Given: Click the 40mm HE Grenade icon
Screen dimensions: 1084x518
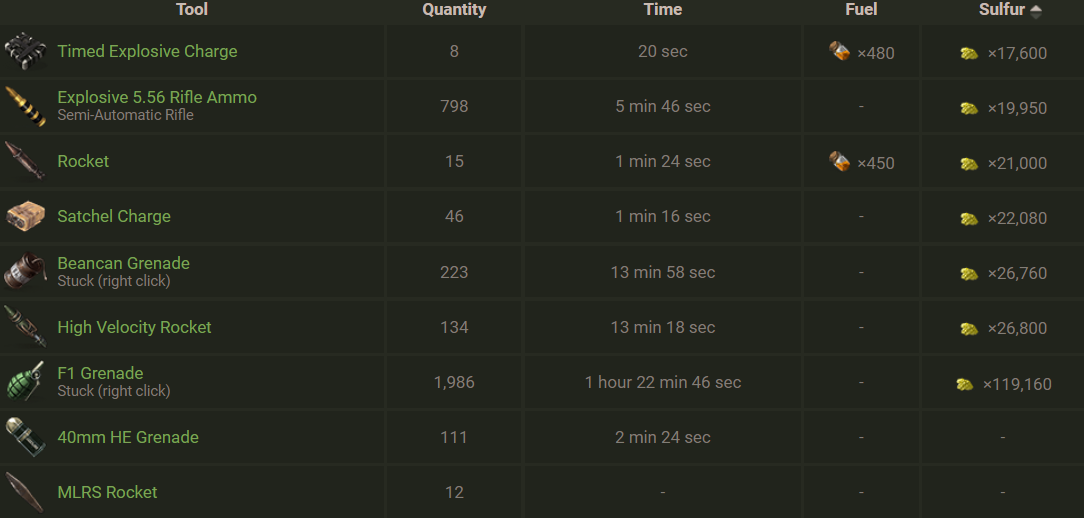Looking at the screenshot, I should (24, 437).
